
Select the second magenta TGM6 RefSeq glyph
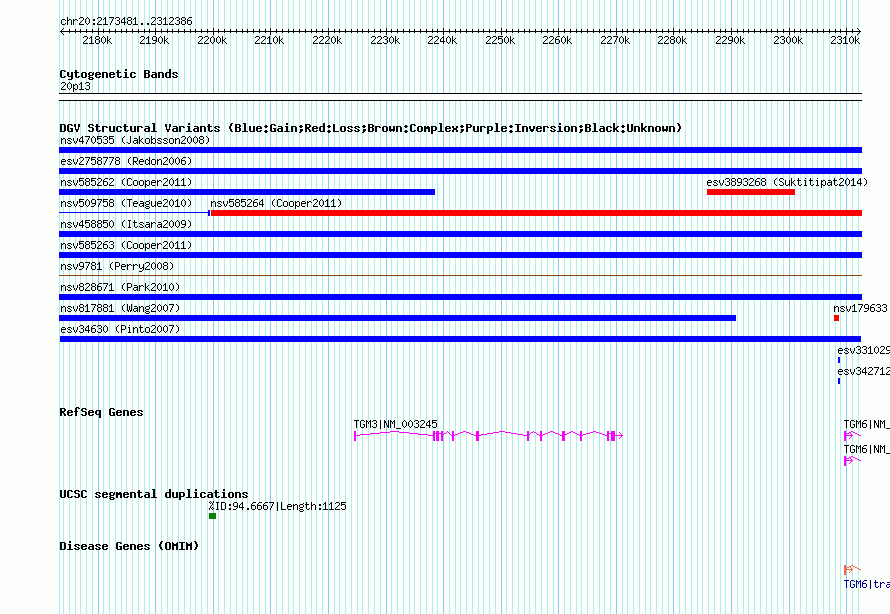click(x=852, y=461)
